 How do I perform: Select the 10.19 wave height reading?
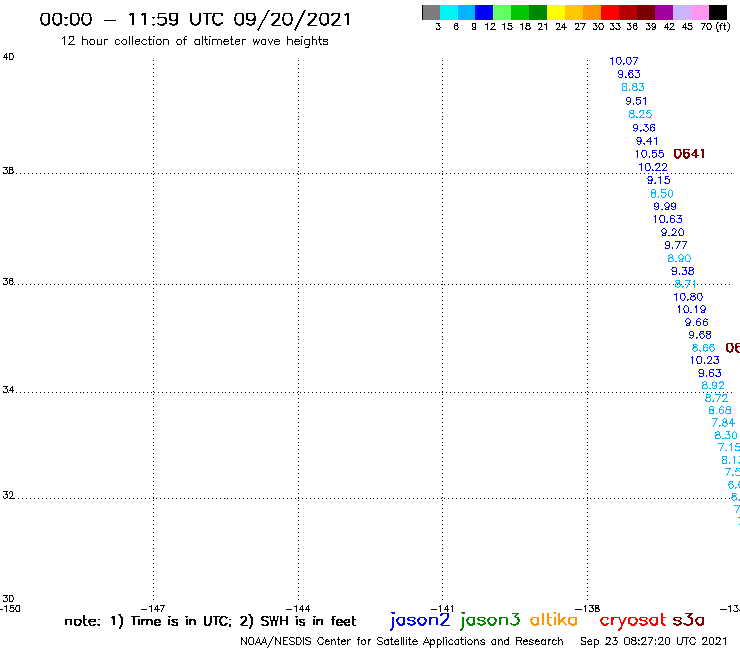click(x=691, y=309)
